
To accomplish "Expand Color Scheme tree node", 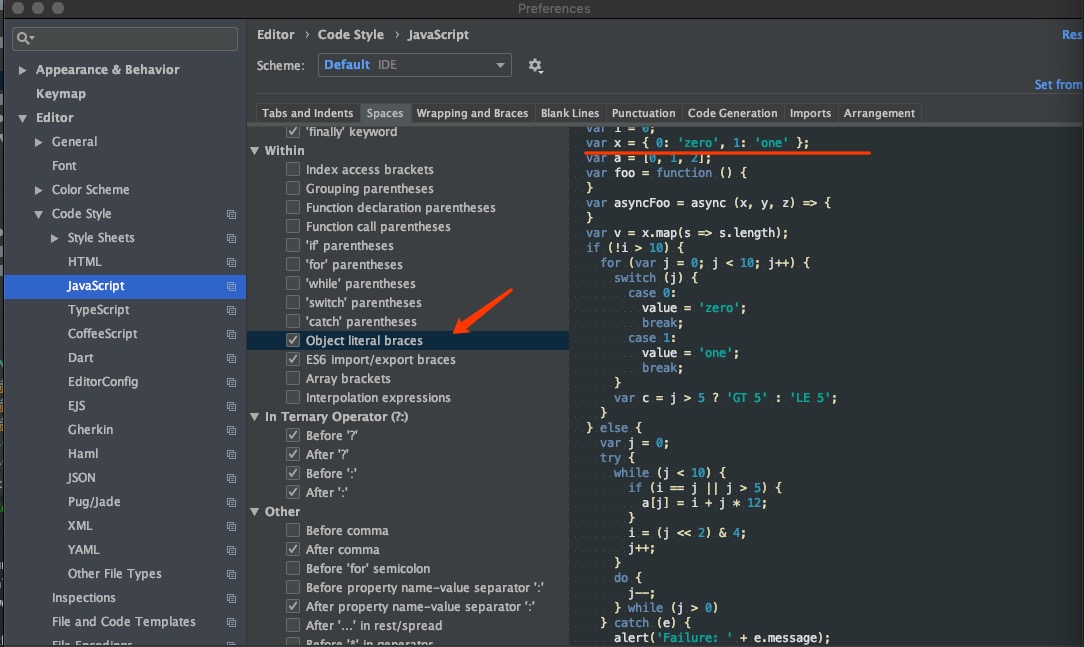I will click(39, 190).
